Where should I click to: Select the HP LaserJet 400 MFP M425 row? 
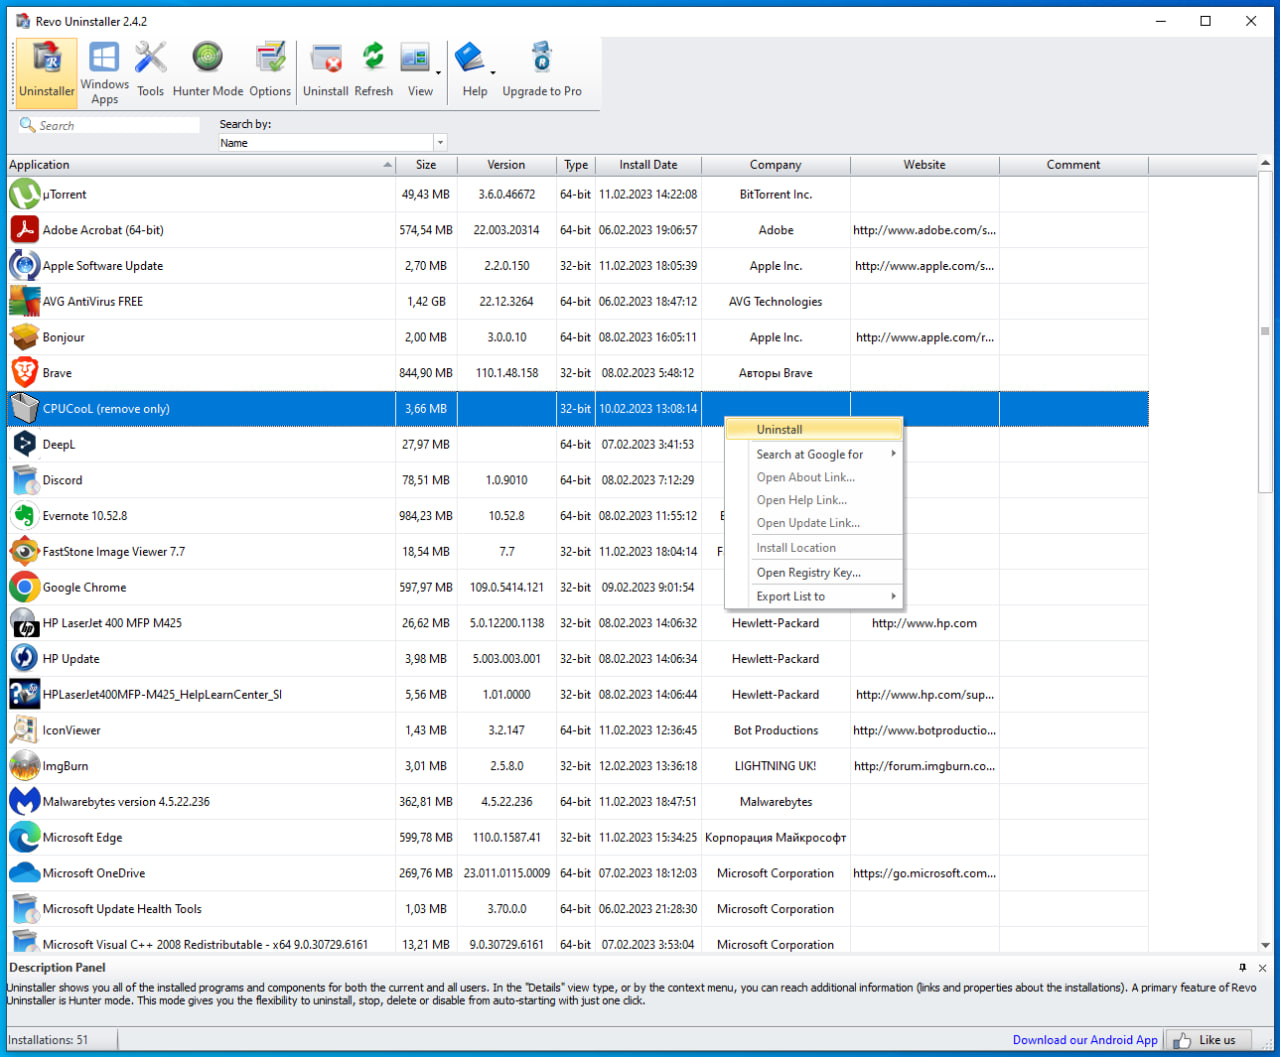[578, 623]
